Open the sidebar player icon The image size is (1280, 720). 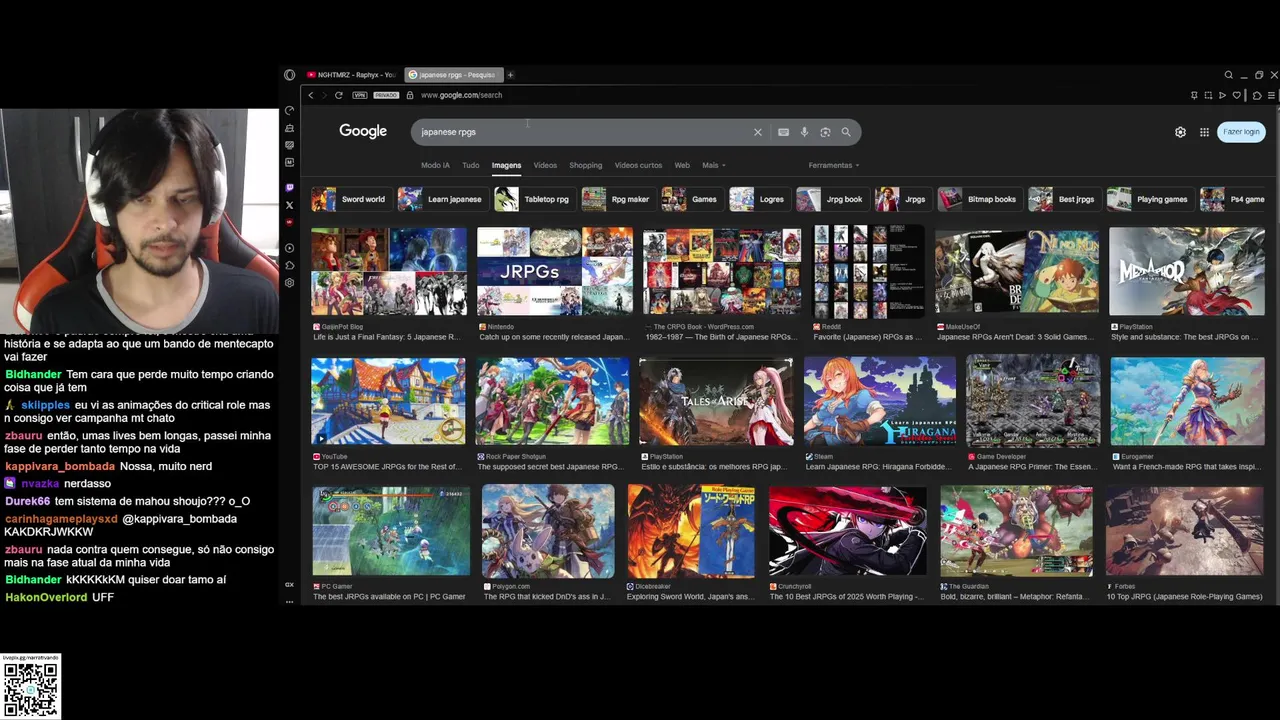(x=290, y=248)
